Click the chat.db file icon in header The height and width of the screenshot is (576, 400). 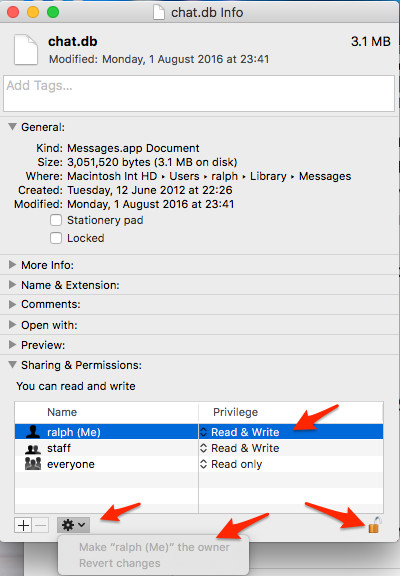26,50
